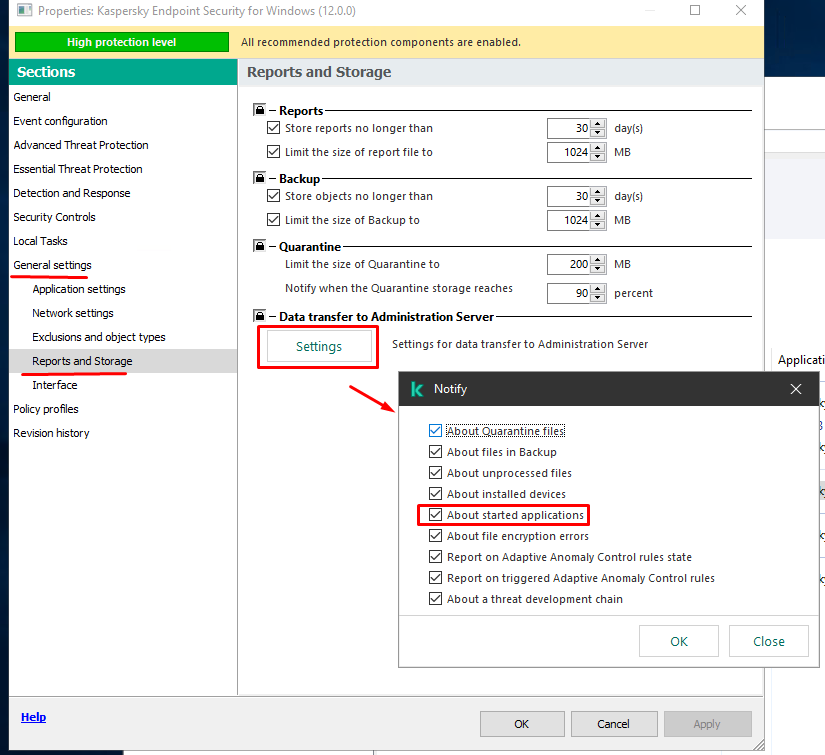
Task: Open Policy profiles section
Action: (x=46, y=409)
